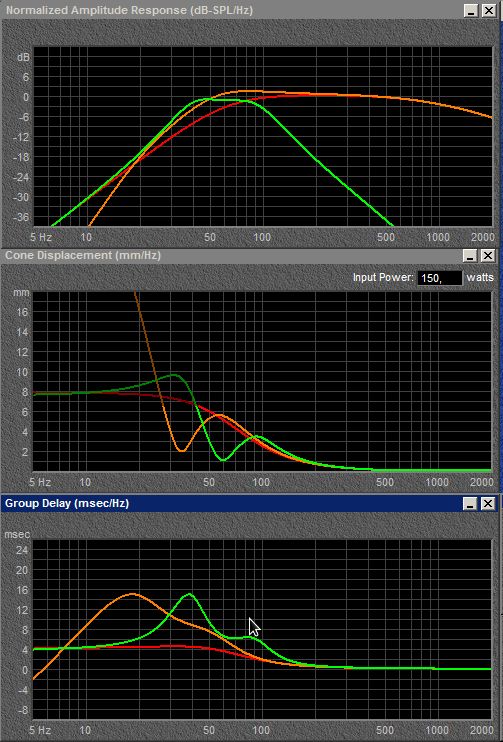Click the green curve peak in Group Delay graph
503x742 pixels.
pos(189,594)
